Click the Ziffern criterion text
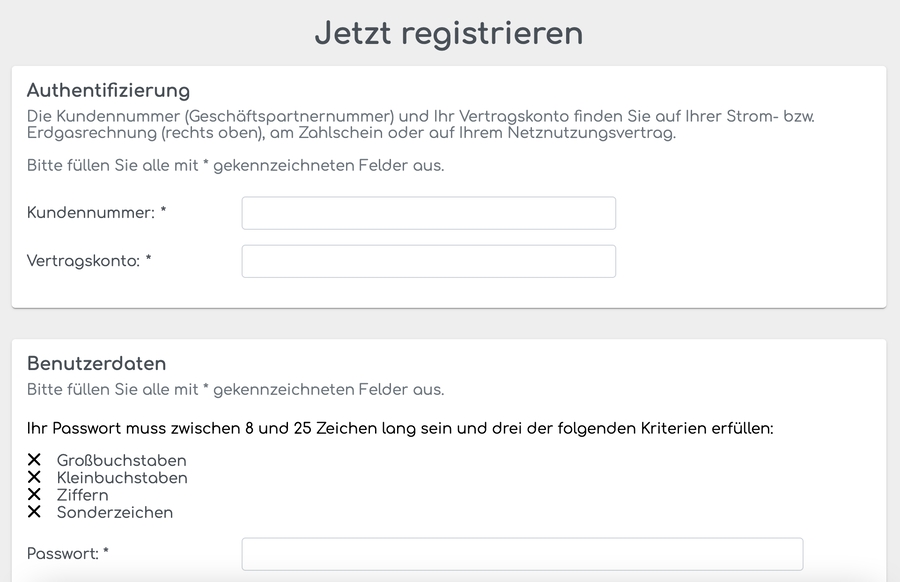Screen dimensions: 900x582 click(x=82, y=495)
